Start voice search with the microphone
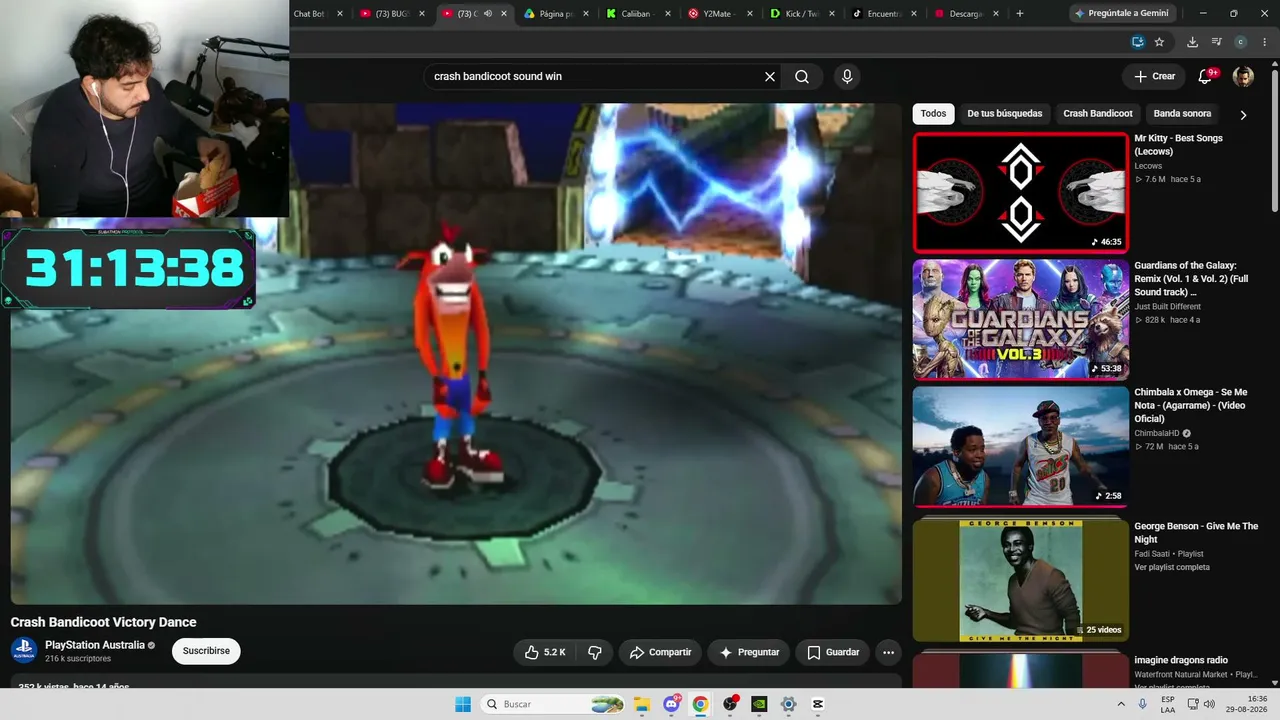Screen dimensions: 1280x720 coord(847,77)
